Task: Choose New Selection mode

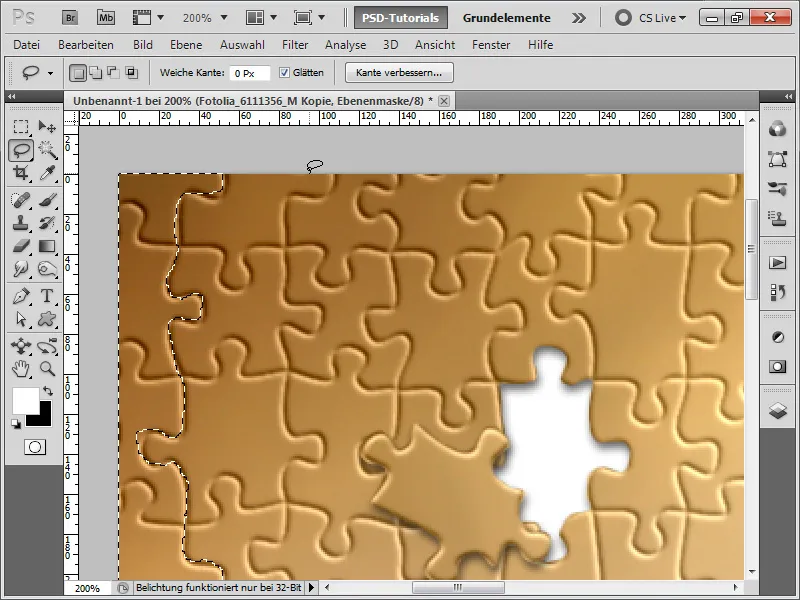Action: pyautogui.click(x=78, y=73)
